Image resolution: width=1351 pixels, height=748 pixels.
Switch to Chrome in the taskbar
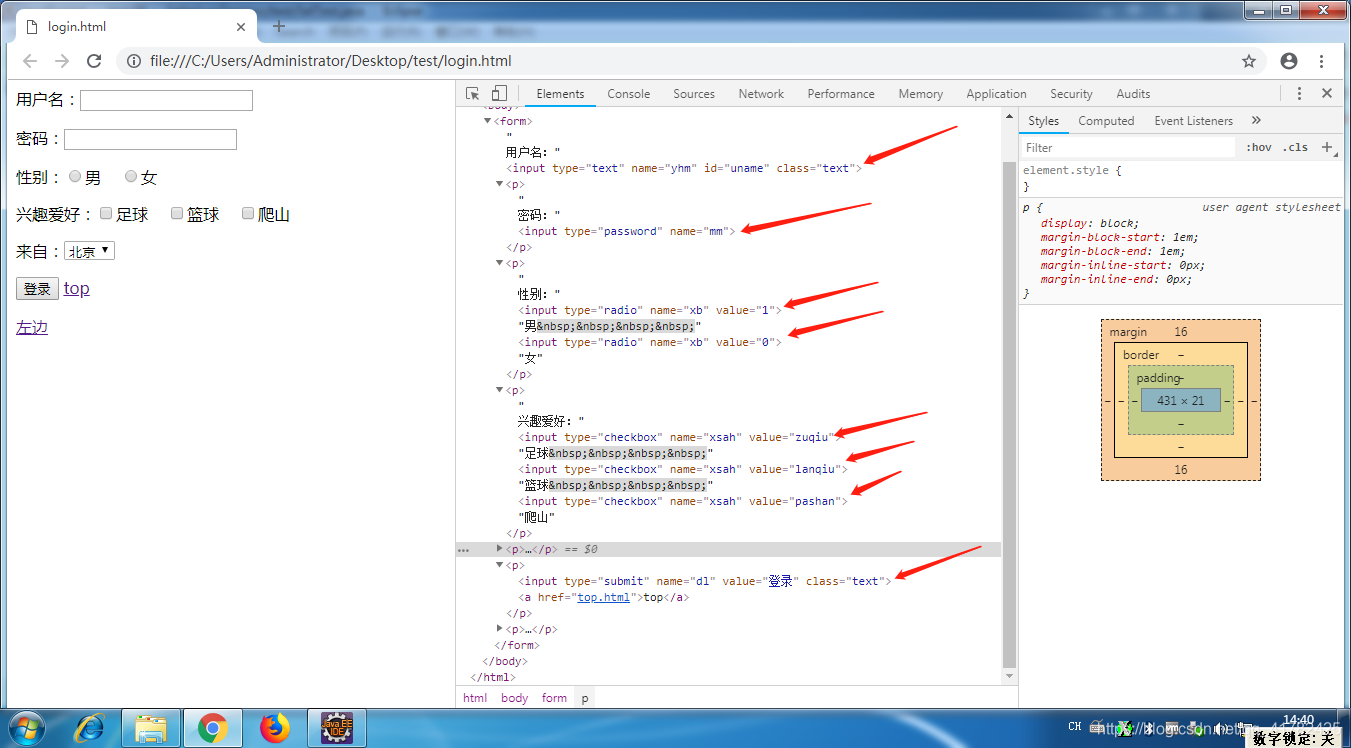point(212,728)
